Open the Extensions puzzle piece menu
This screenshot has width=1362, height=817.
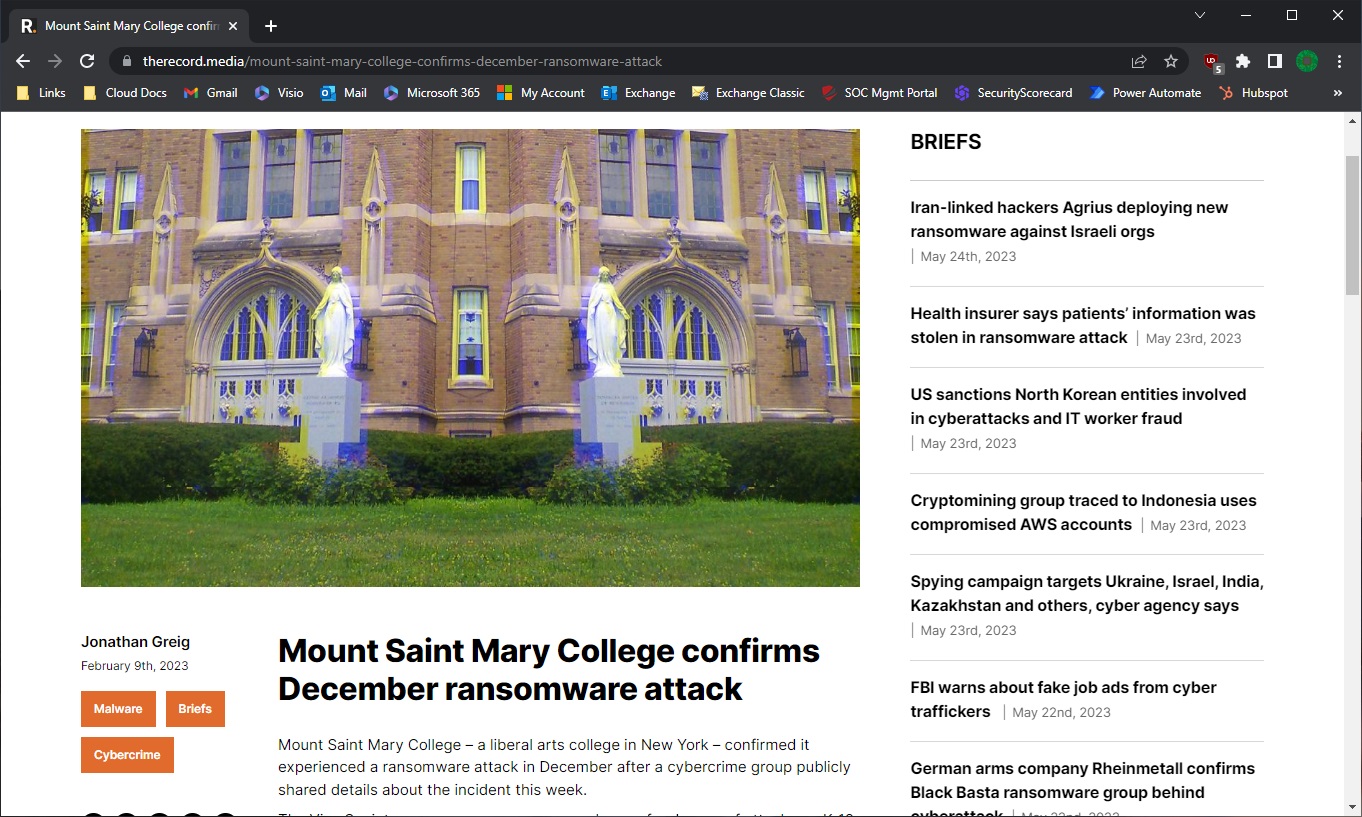[1243, 61]
